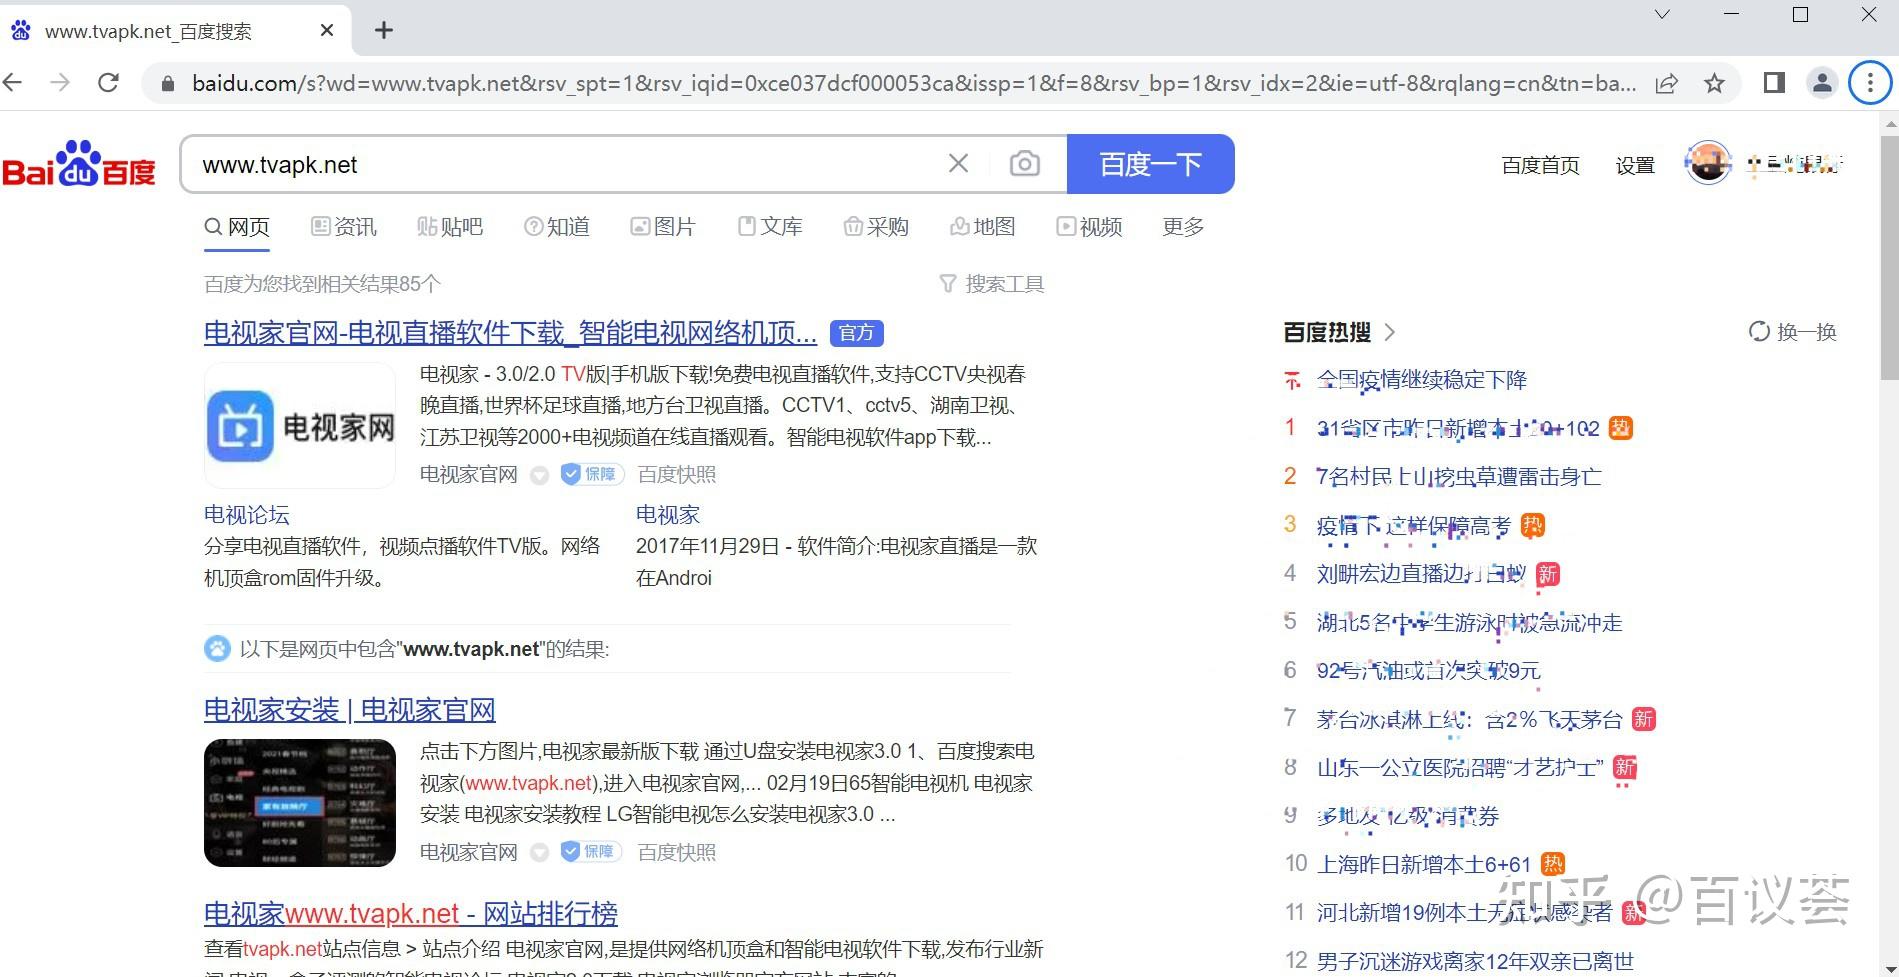Viewport: 1899px width, 977px height.
Task: Open 电视论坛 sublink
Action: (x=246, y=515)
